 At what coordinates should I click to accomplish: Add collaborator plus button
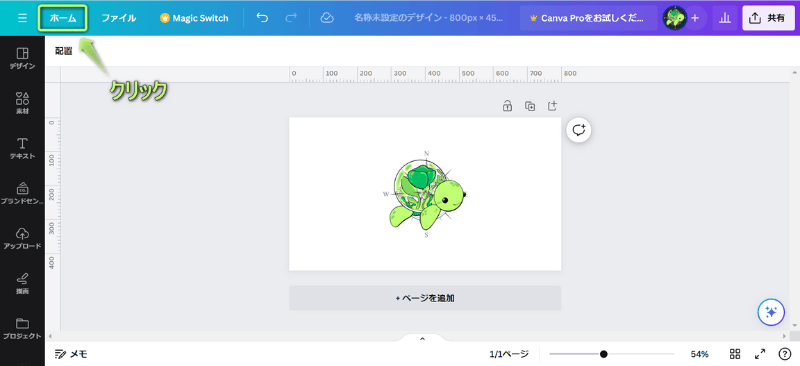pyautogui.click(x=695, y=18)
